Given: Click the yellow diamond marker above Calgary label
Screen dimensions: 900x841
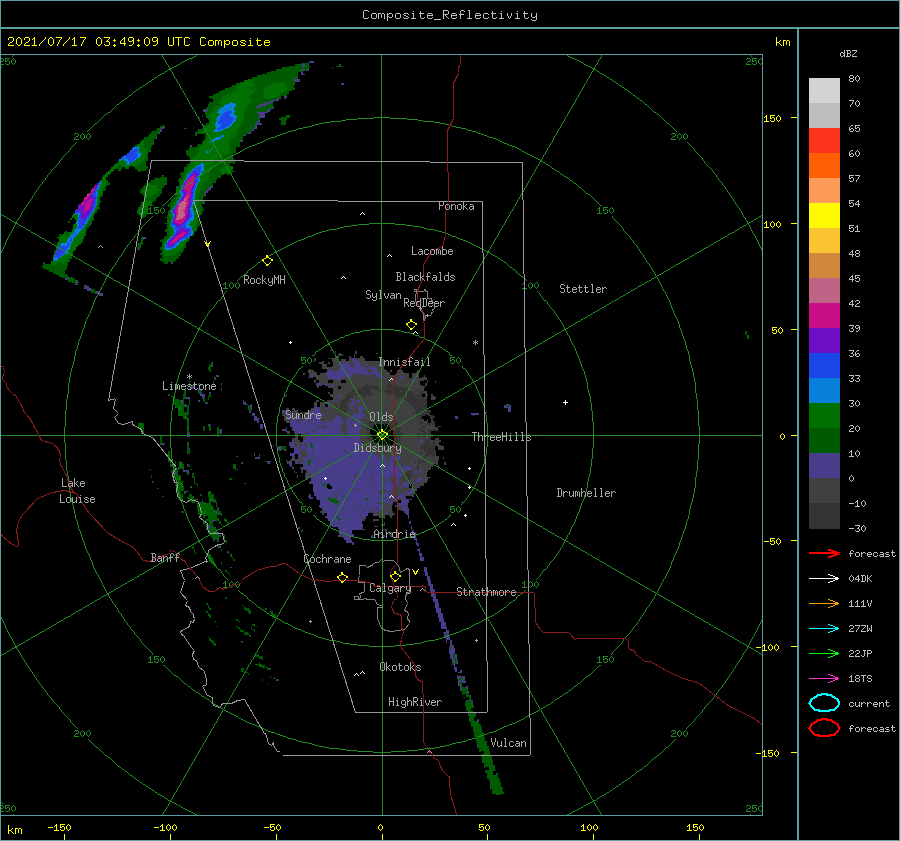Looking at the screenshot, I should click(x=395, y=576).
